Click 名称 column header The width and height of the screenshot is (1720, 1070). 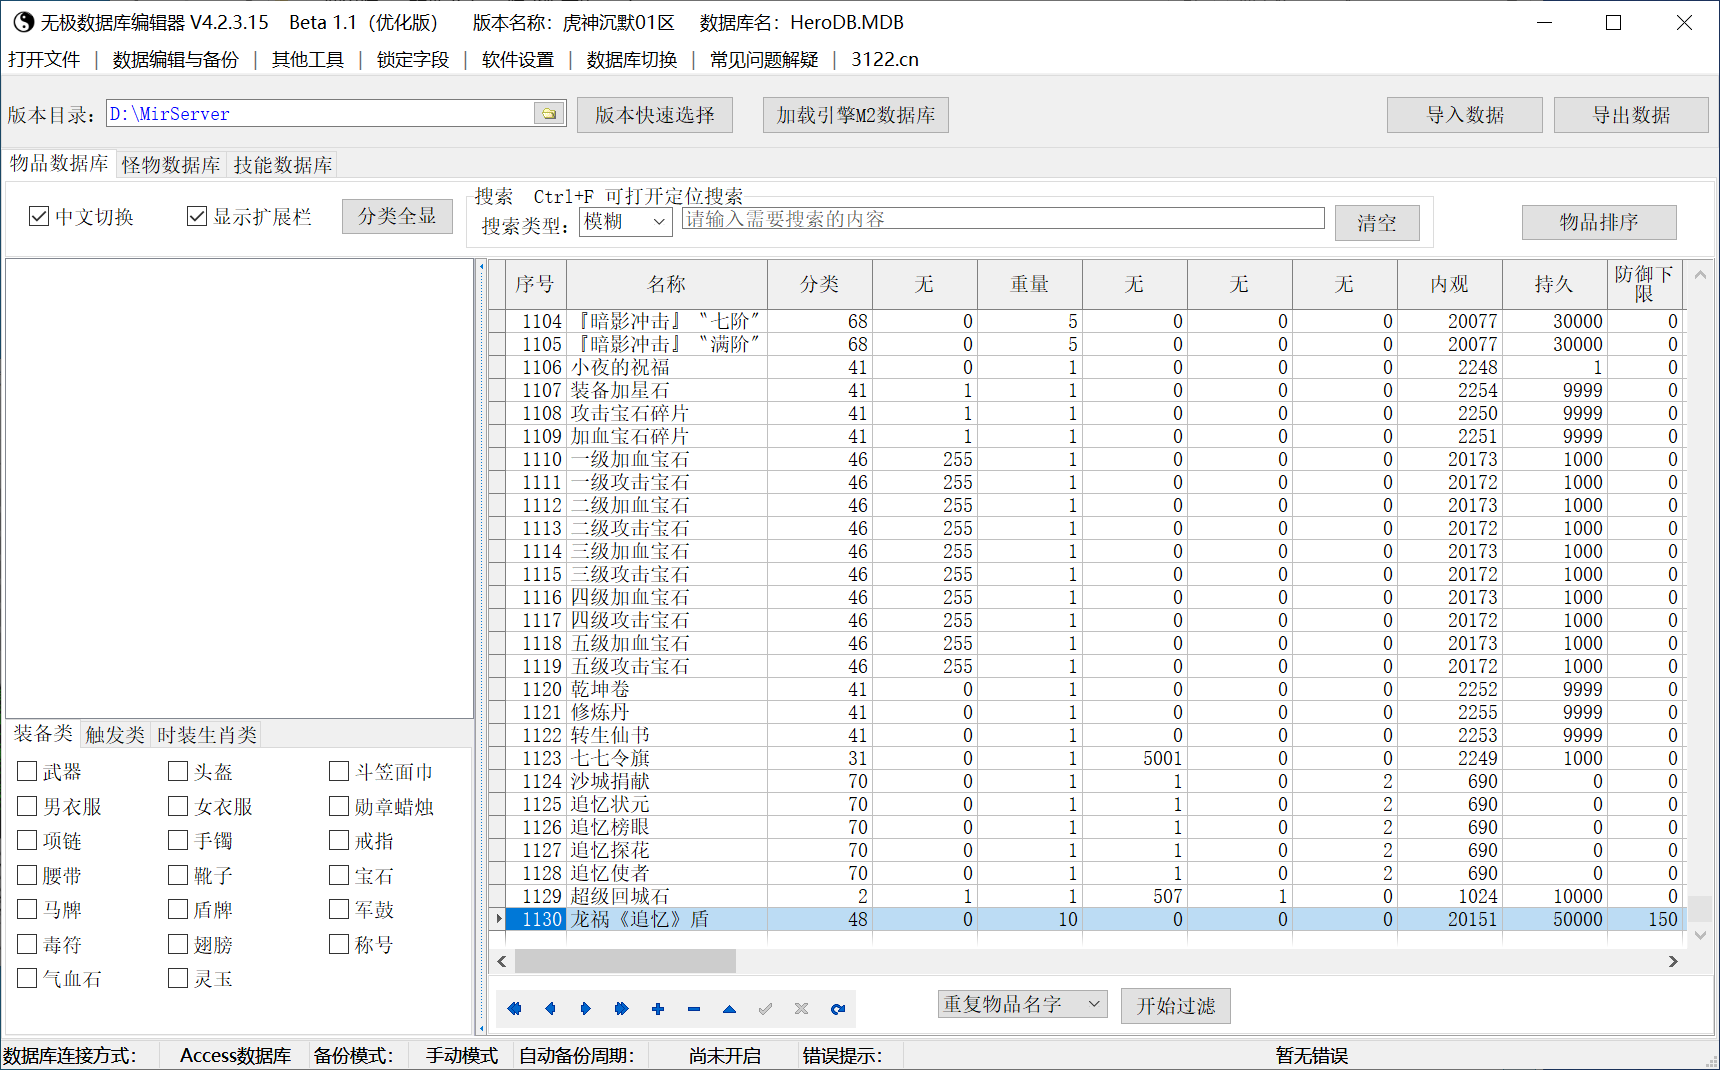(x=667, y=284)
